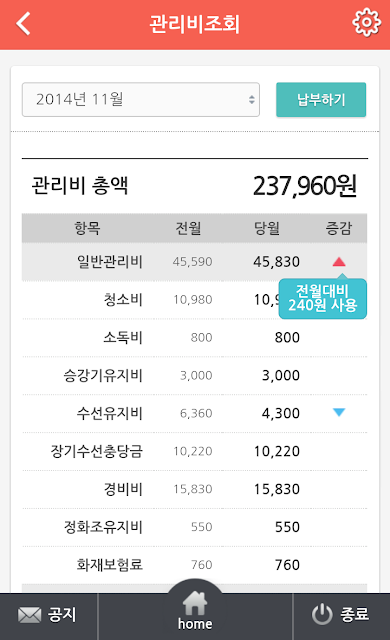Image resolution: width=390 pixels, height=640 pixels.
Task: Open the 공지 notices tab
Action: coord(48,616)
